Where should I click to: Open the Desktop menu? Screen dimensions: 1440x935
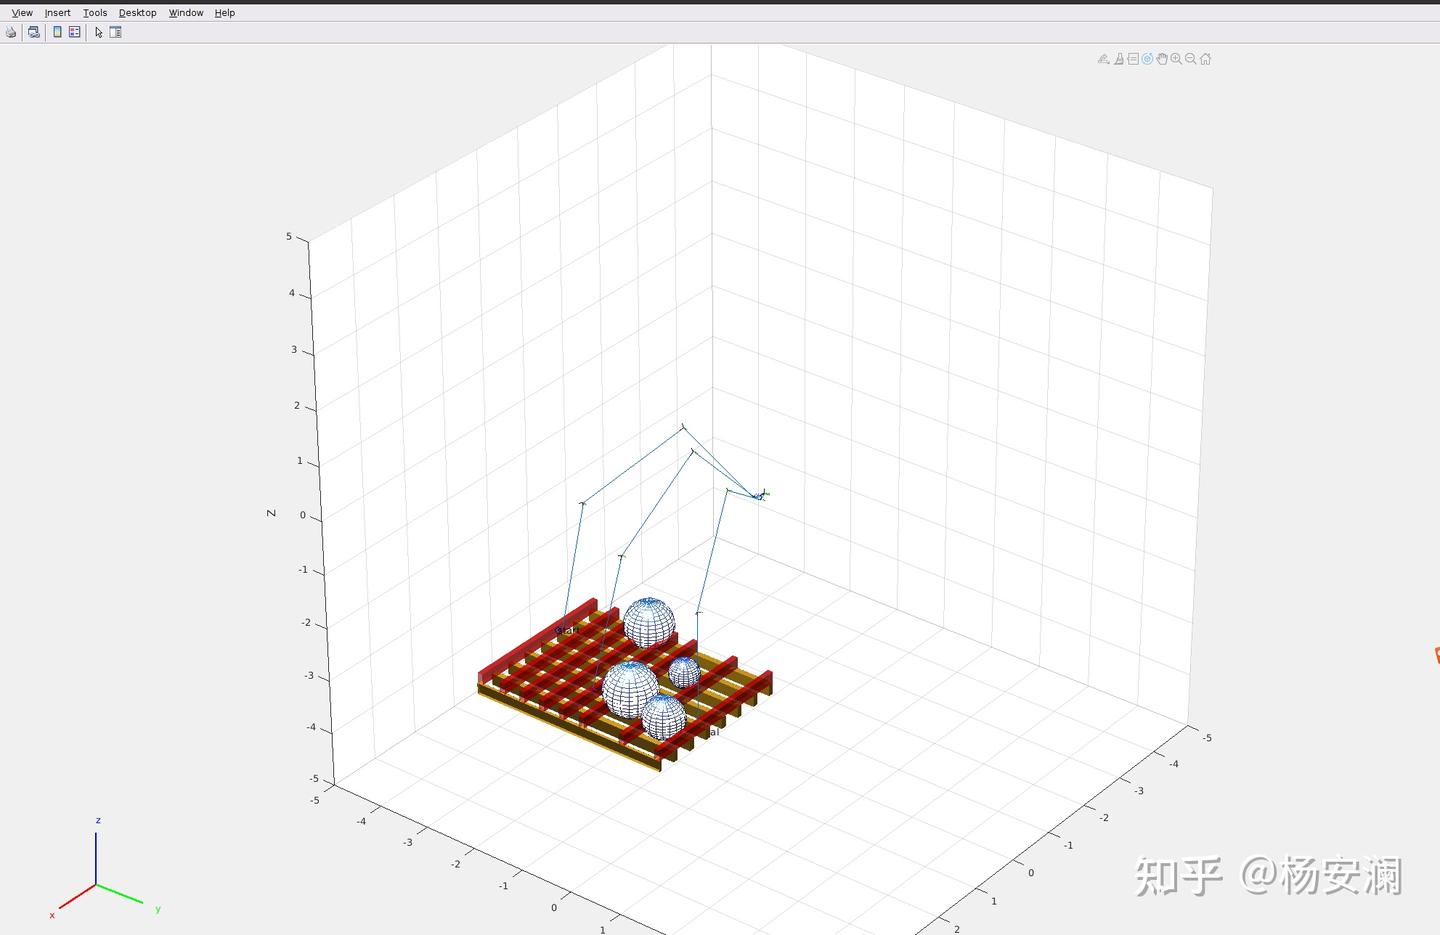pos(137,13)
